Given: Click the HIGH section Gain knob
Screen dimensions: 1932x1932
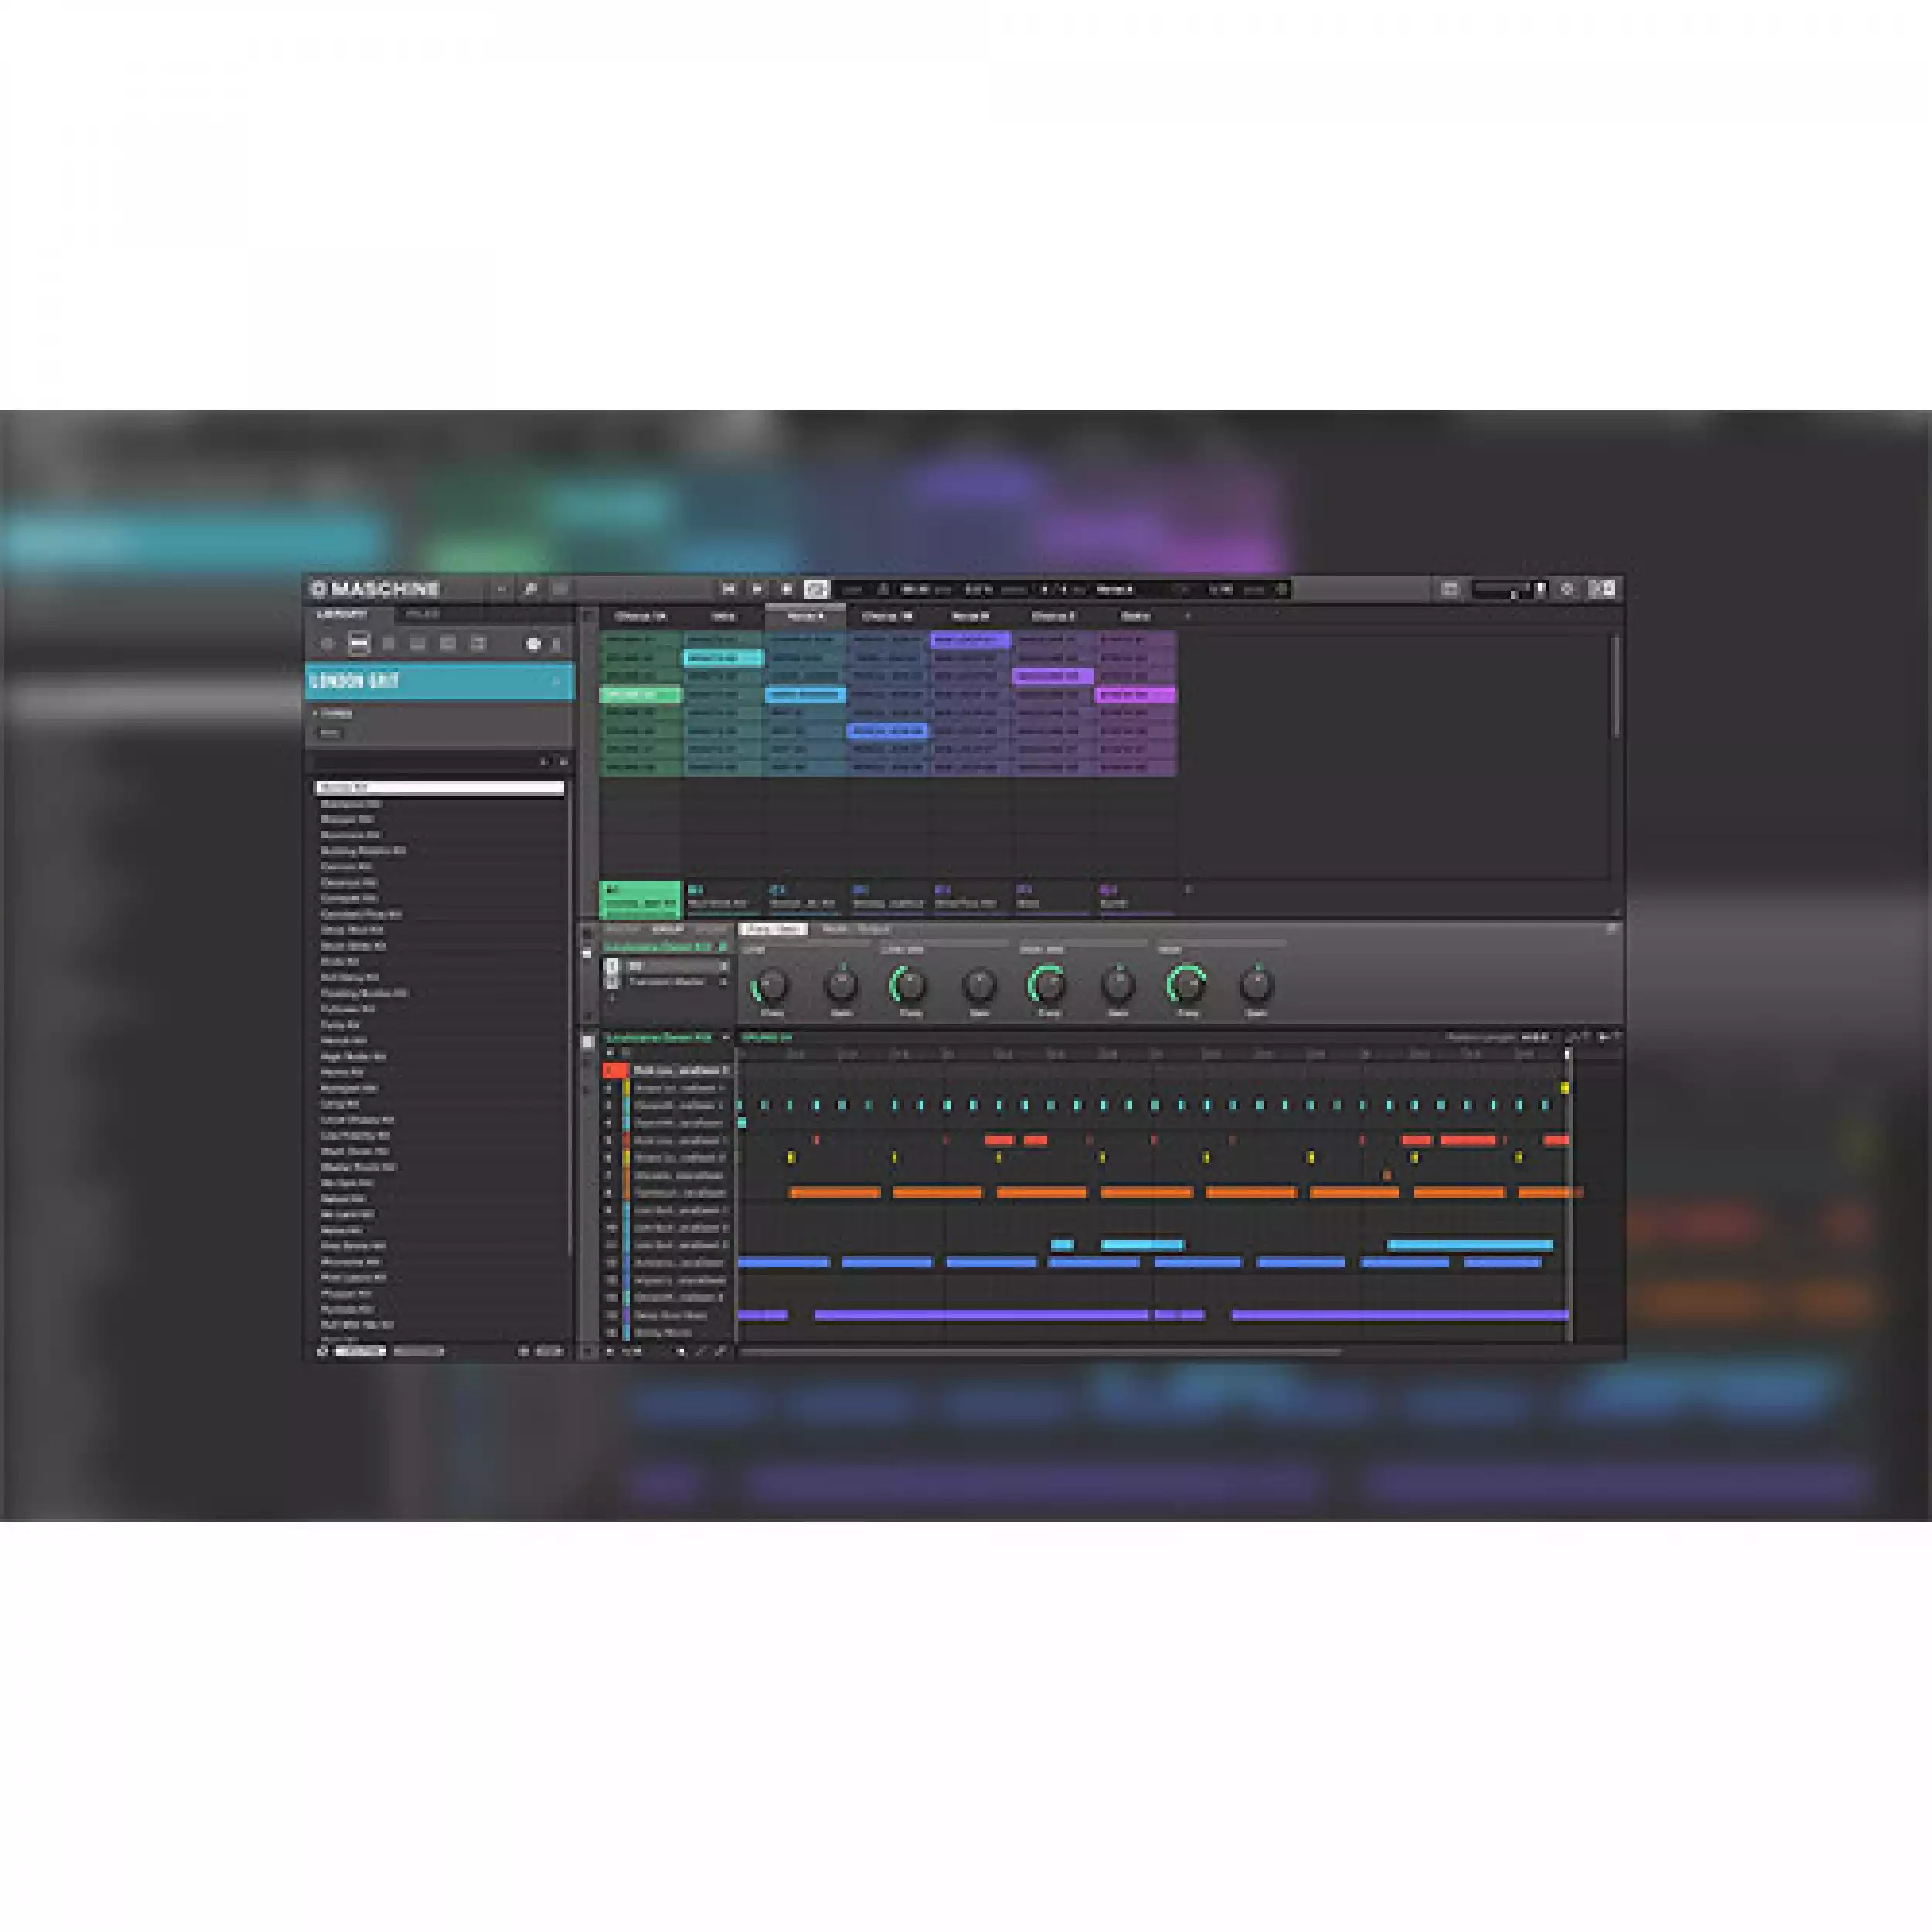Looking at the screenshot, I should (1256, 986).
